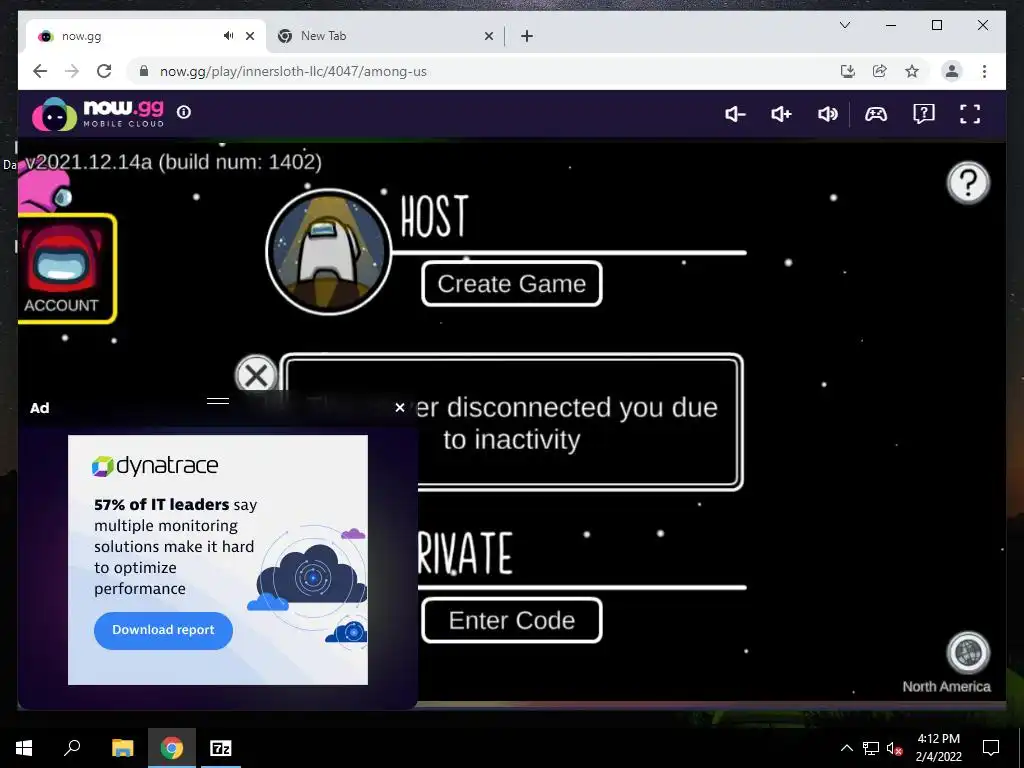
Task: Click the muted volume tray icon
Action: pos(894,748)
